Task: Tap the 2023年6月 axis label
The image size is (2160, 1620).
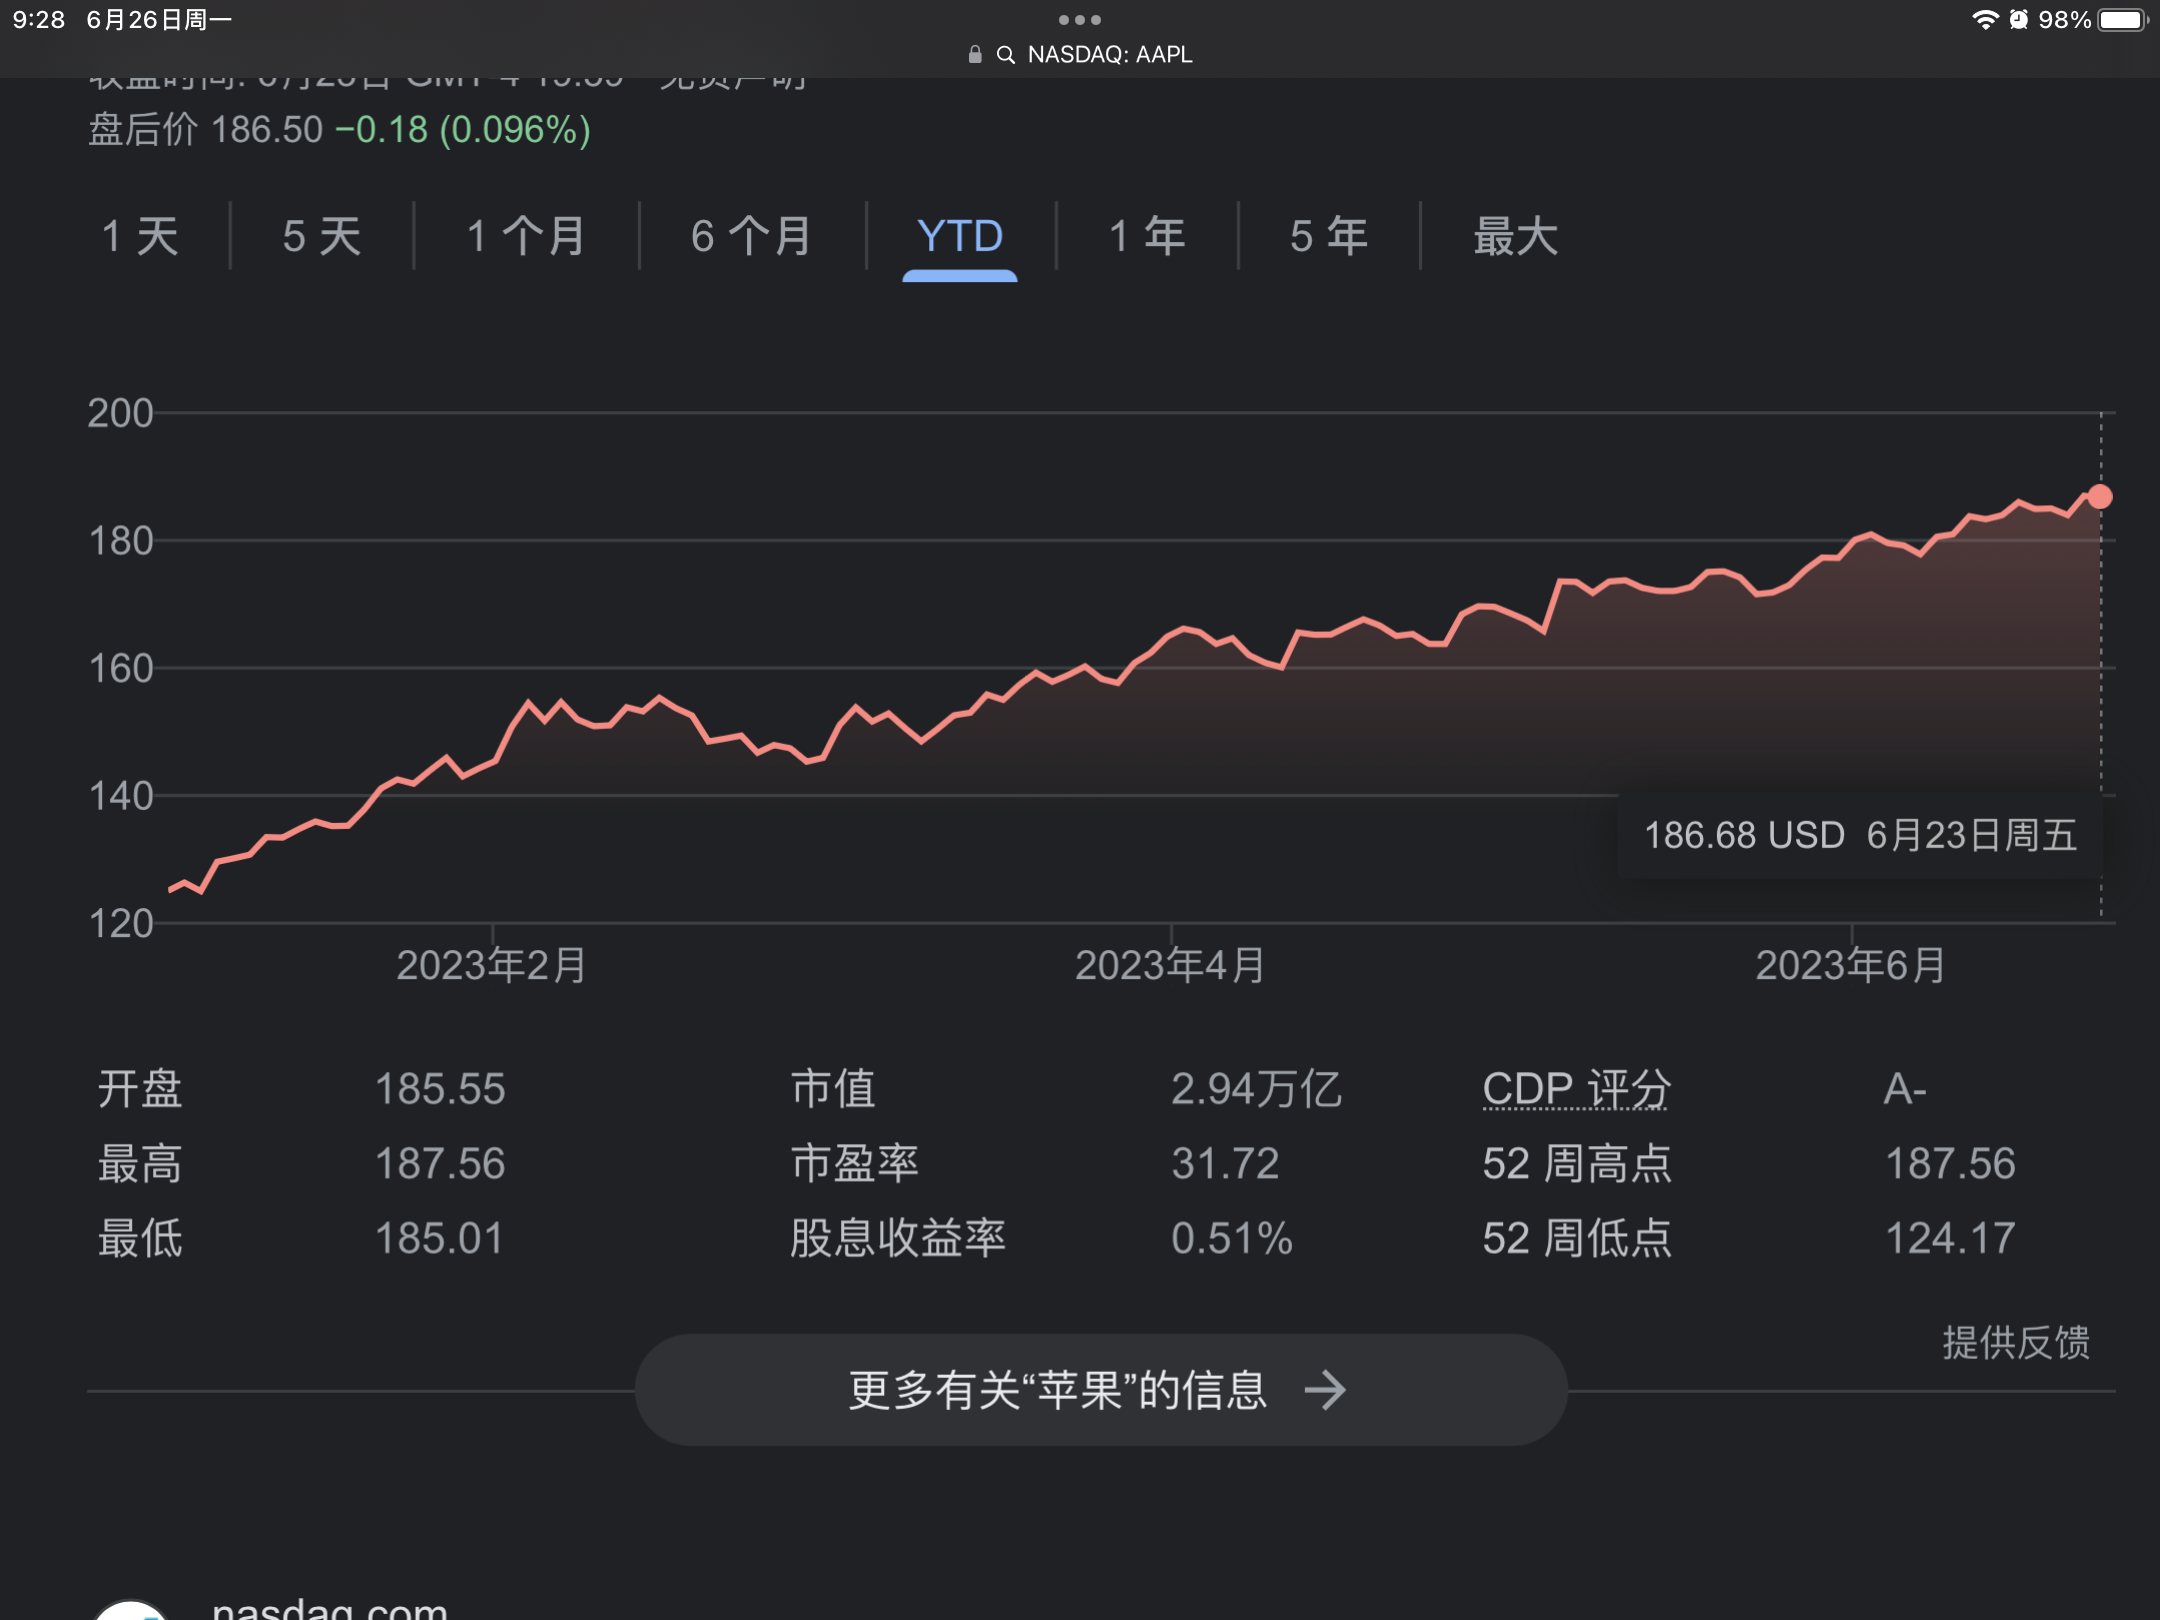Action: 1851,965
